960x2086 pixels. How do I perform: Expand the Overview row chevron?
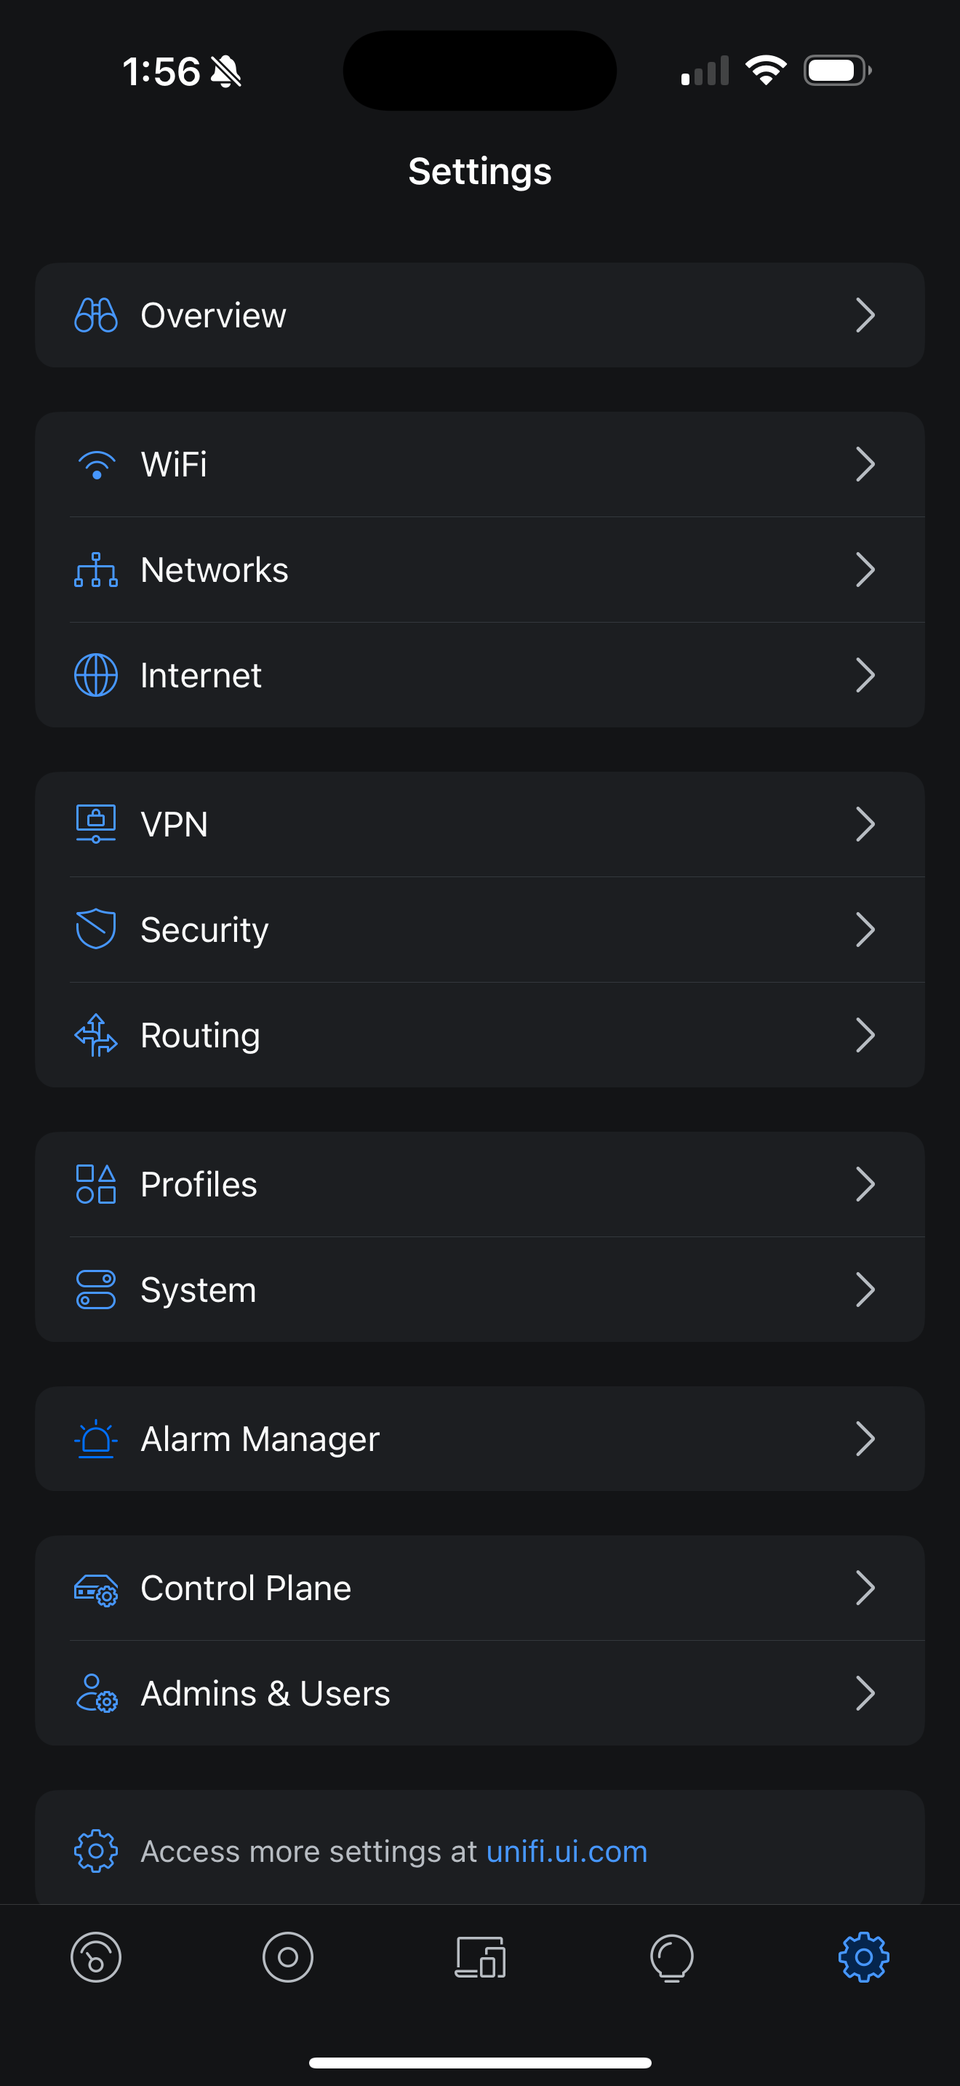click(865, 315)
